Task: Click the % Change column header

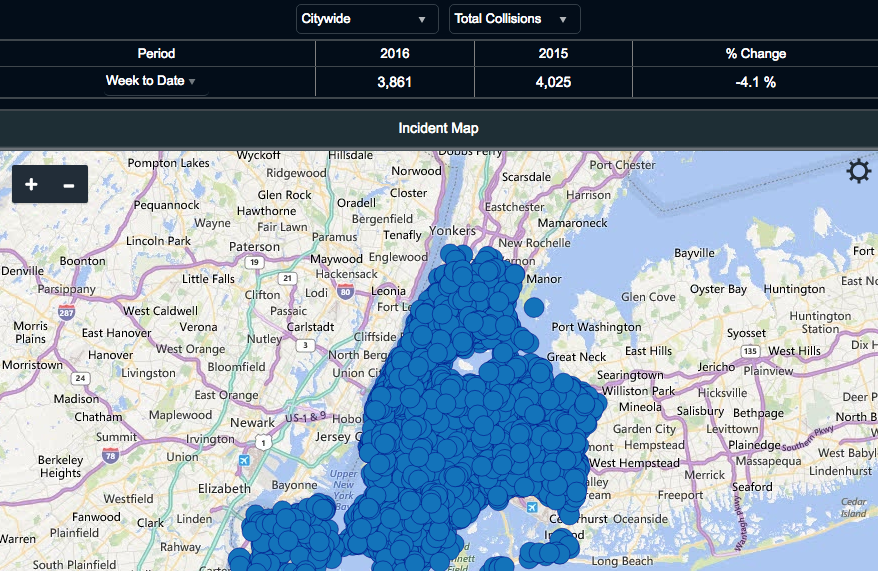Action: tap(755, 54)
